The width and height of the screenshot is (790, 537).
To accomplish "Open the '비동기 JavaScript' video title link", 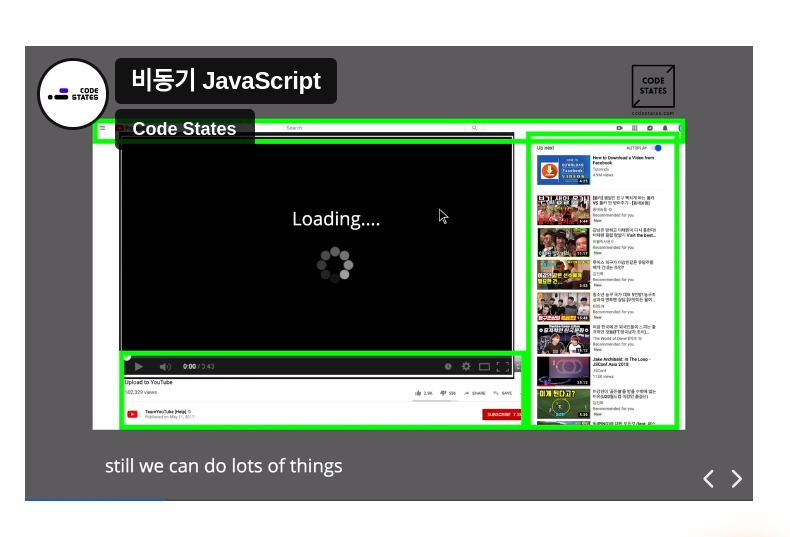I will 226,81.
